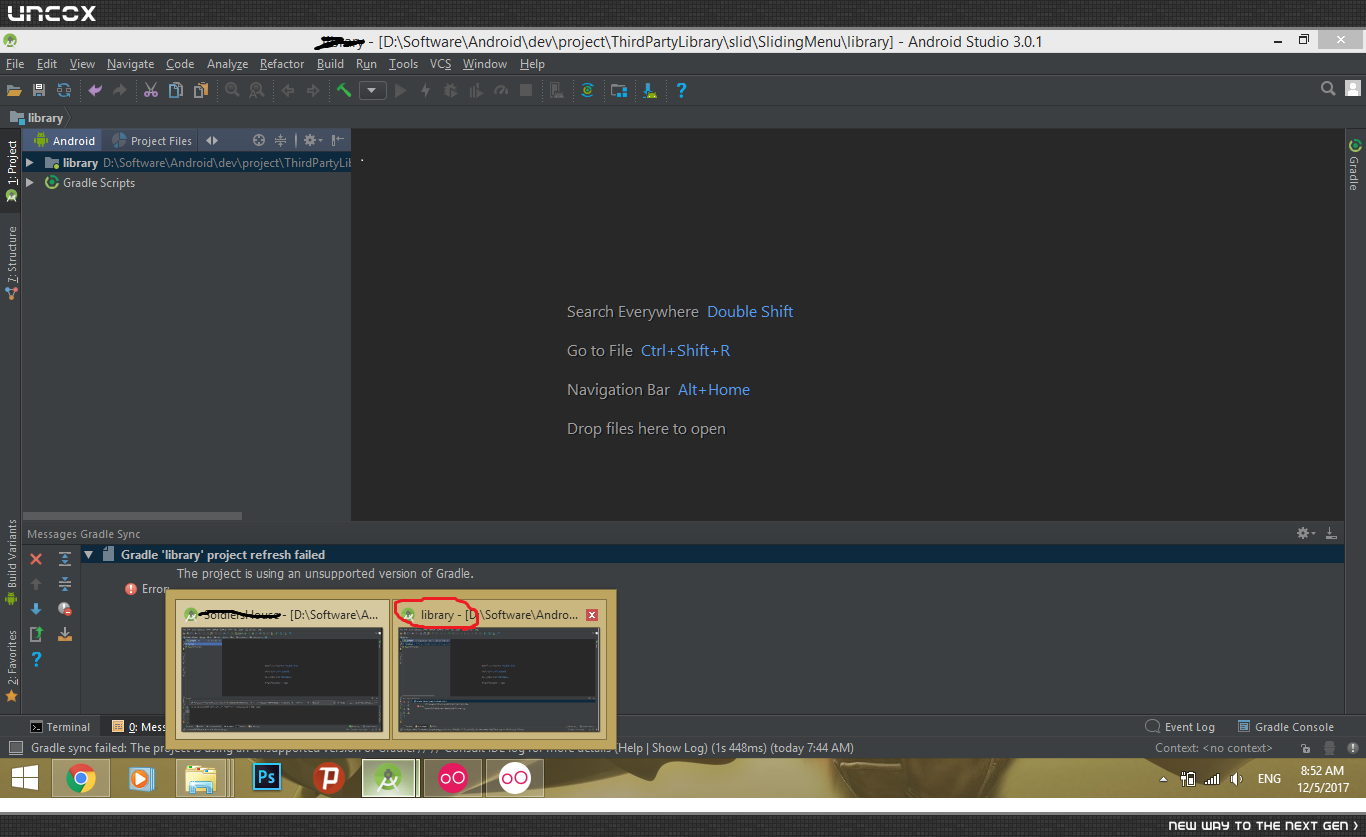Build the project with the green hammer

pos(344,90)
